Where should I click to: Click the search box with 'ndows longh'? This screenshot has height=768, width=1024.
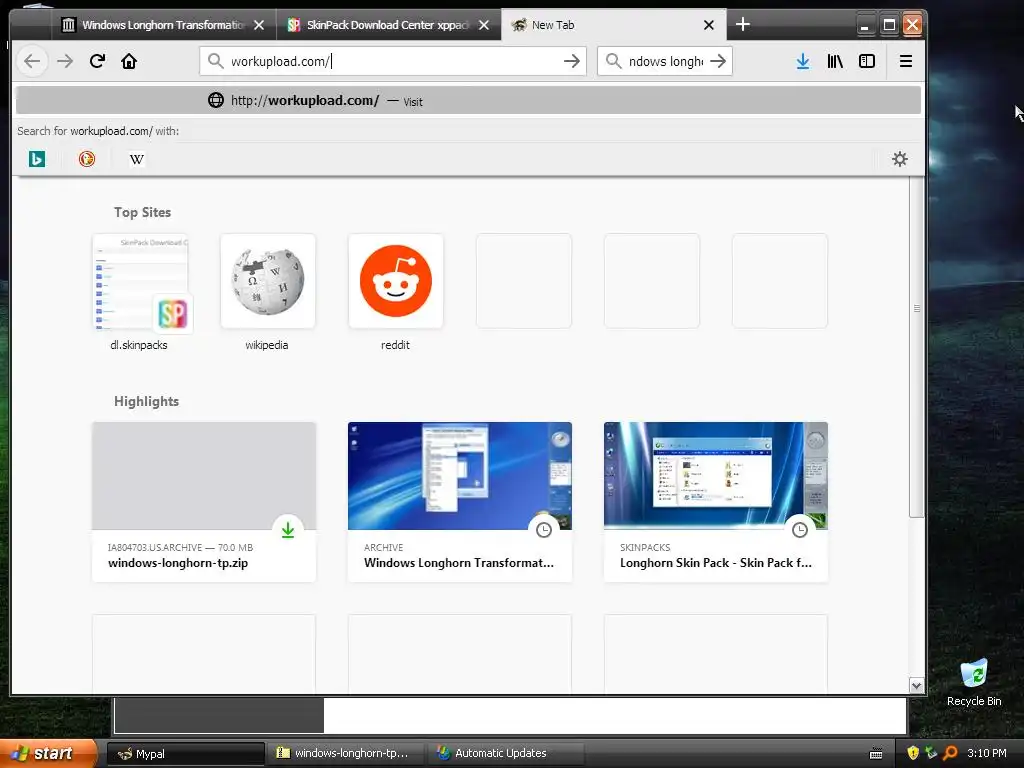tap(665, 61)
